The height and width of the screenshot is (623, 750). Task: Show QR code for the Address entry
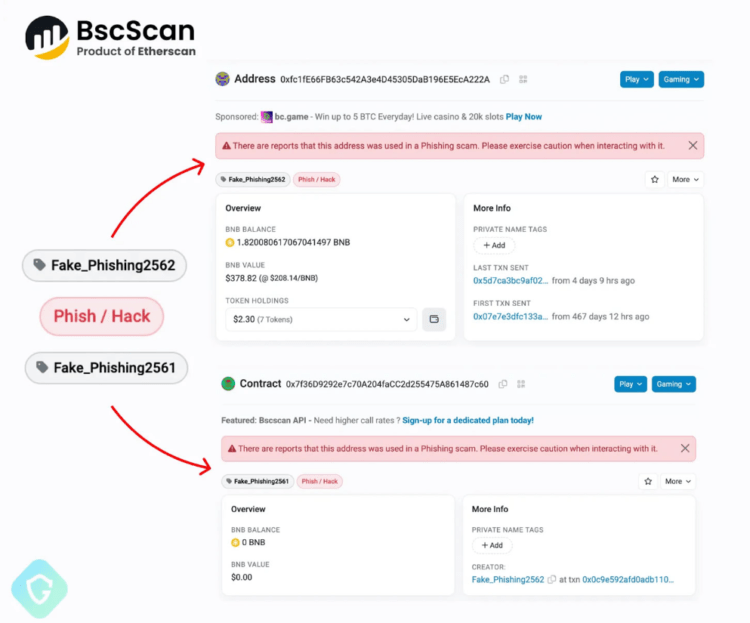[x=523, y=79]
